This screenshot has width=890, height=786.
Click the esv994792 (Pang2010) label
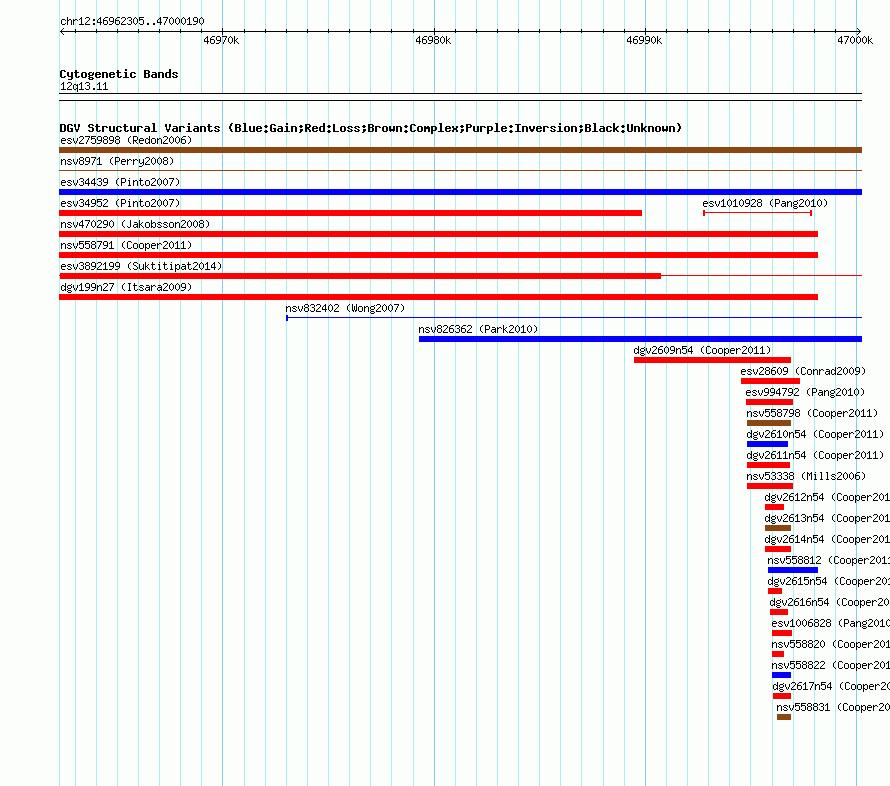(805, 392)
